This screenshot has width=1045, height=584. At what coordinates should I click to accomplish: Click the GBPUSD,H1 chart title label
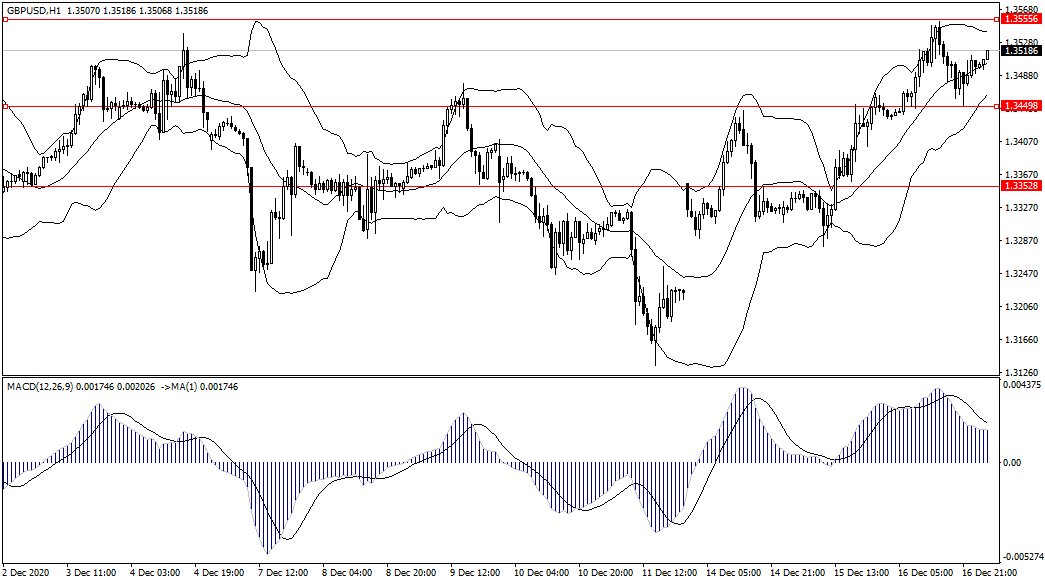(29, 8)
